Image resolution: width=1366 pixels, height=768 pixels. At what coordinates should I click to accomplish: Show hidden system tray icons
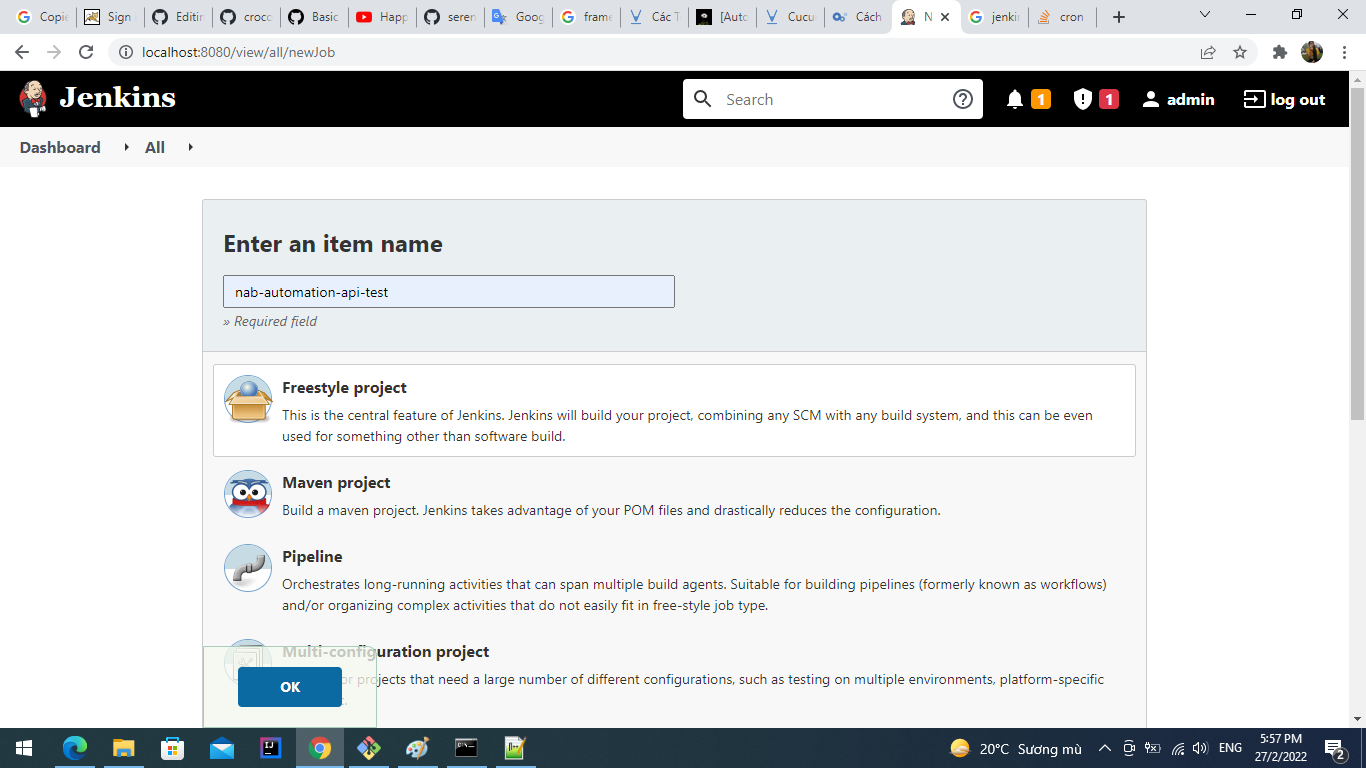pos(1105,748)
